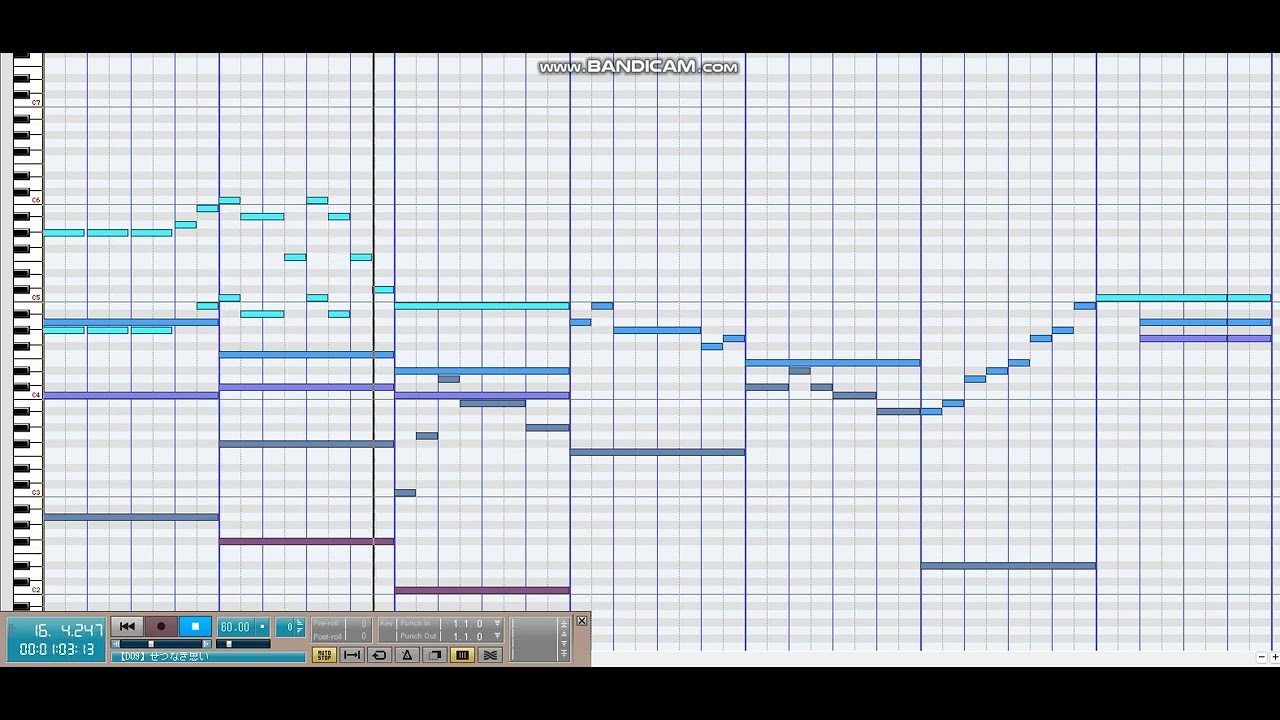Click the zoom out minus button
The image size is (1280, 720).
(x=1261, y=657)
